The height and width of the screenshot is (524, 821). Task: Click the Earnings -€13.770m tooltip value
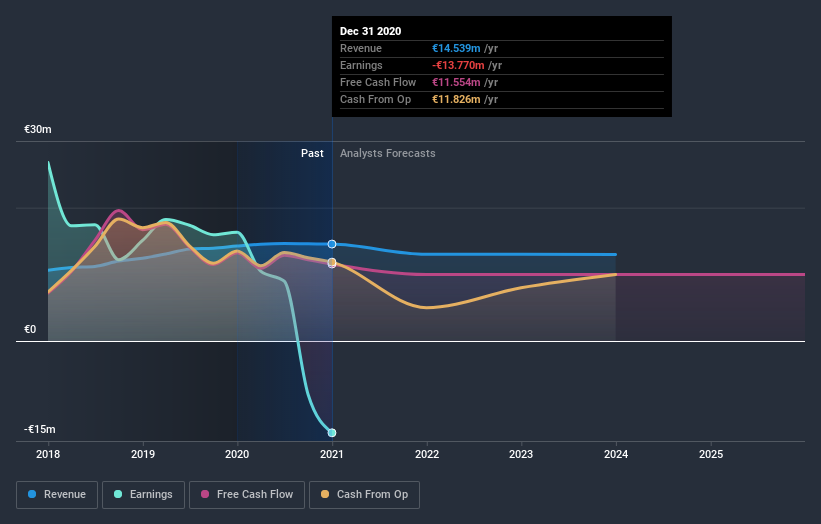pos(458,65)
